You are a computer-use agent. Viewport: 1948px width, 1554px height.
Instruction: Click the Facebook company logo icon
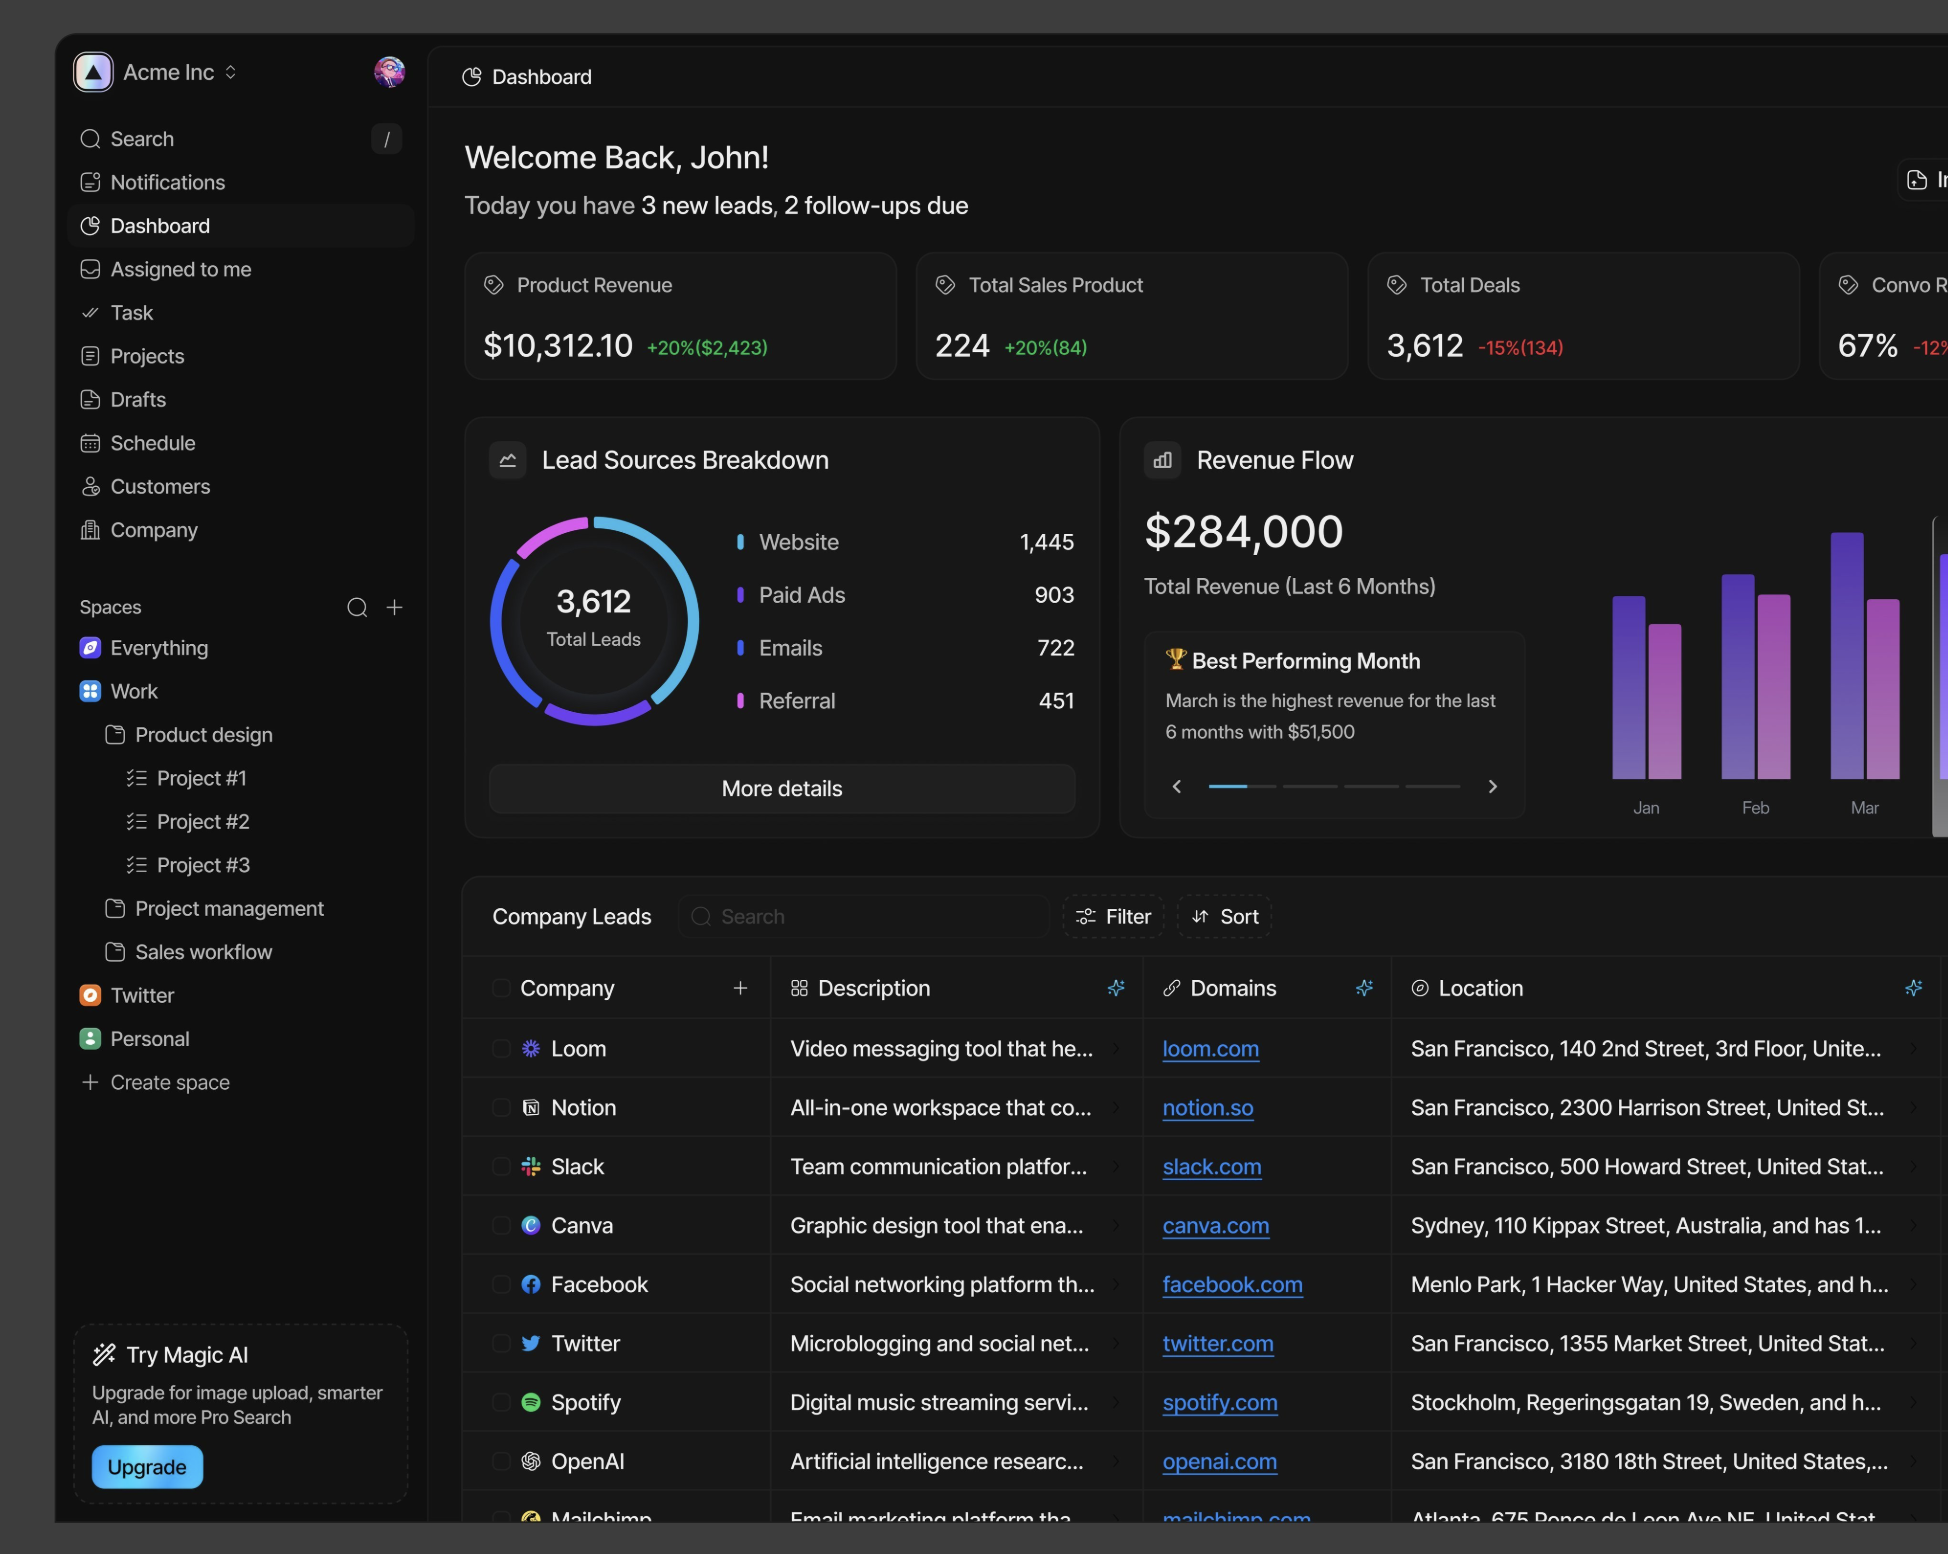[x=531, y=1284]
